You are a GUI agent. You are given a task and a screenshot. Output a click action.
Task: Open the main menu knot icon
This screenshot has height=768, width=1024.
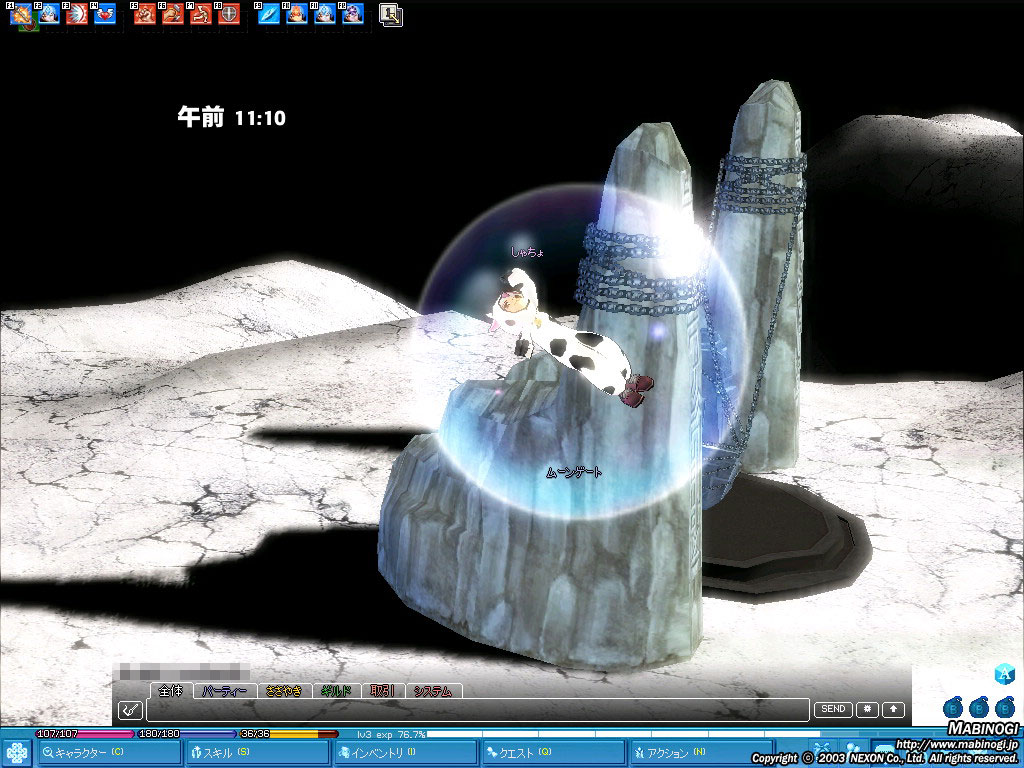click(16, 753)
